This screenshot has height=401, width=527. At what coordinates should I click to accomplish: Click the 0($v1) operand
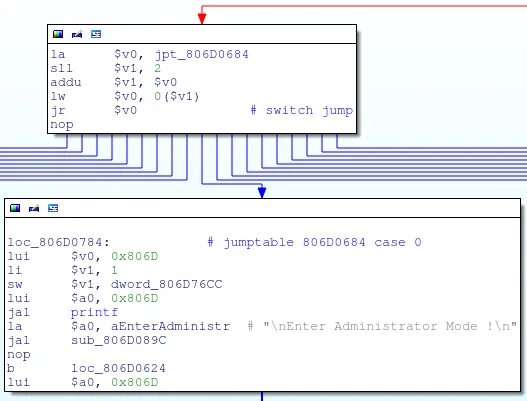point(177,96)
